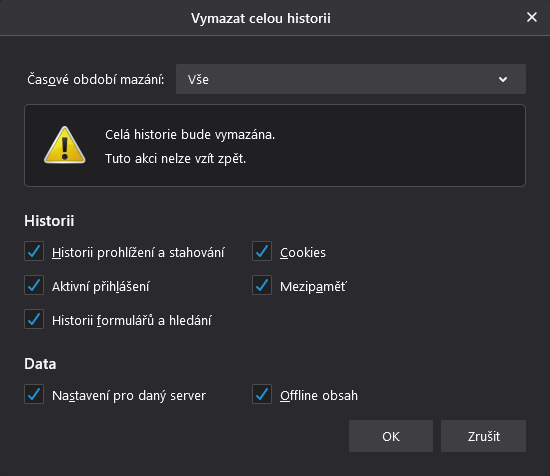Image resolution: width=550 pixels, height=476 pixels.
Task: Click the "Celá historie bude vymazána." warning text
Action: click(x=190, y=135)
